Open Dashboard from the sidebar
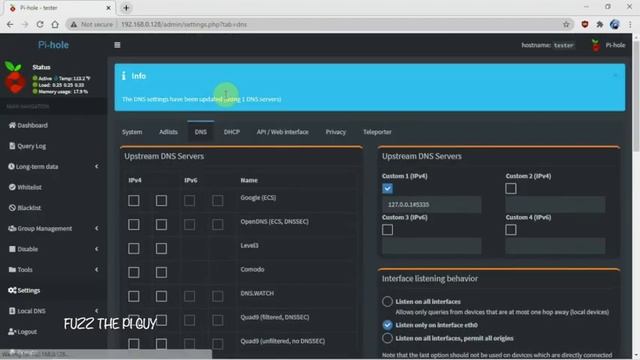 28,125
